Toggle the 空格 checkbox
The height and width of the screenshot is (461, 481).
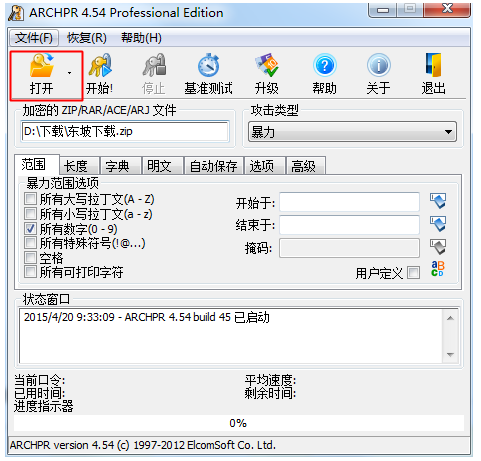(30, 257)
